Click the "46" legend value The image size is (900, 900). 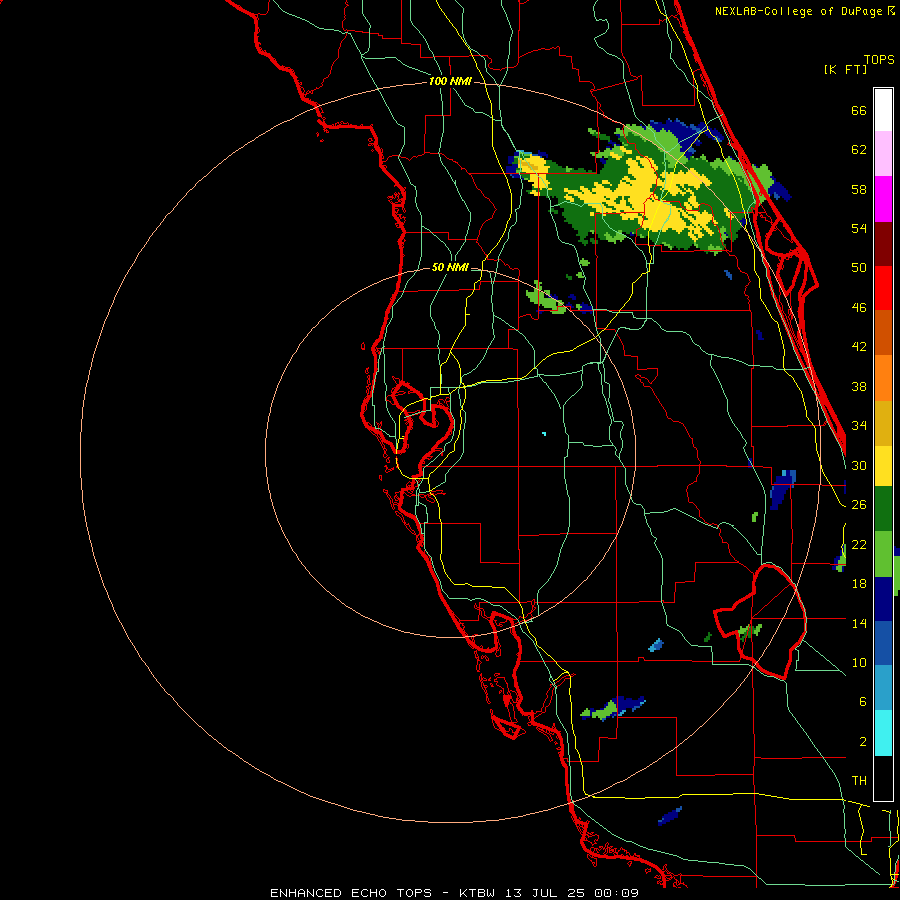[x=859, y=308]
